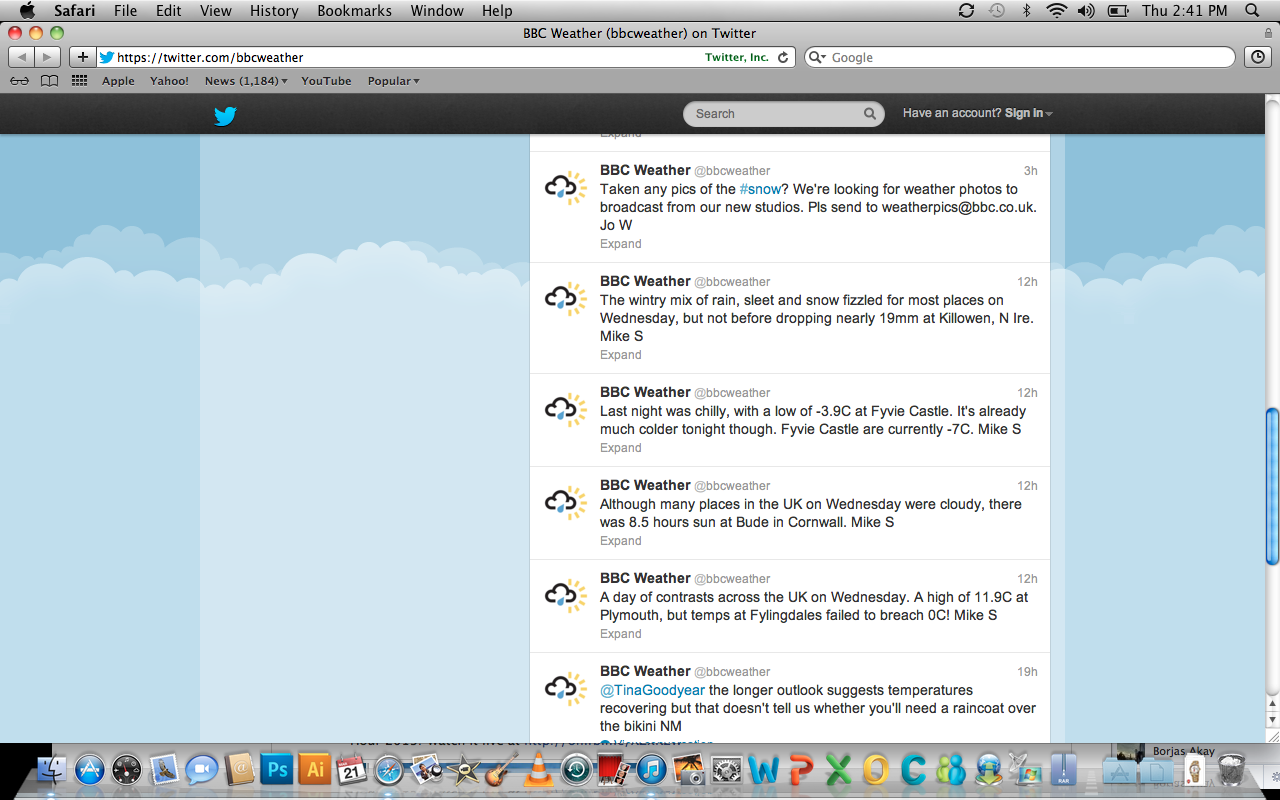
Task: Expand the Popular bookmarks dropdown
Action: [x=393, y=81]
